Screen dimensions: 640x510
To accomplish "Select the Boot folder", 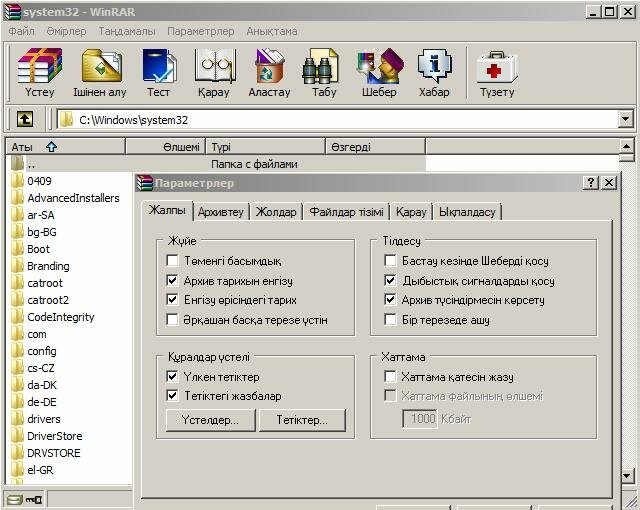I will click(31, 249).
